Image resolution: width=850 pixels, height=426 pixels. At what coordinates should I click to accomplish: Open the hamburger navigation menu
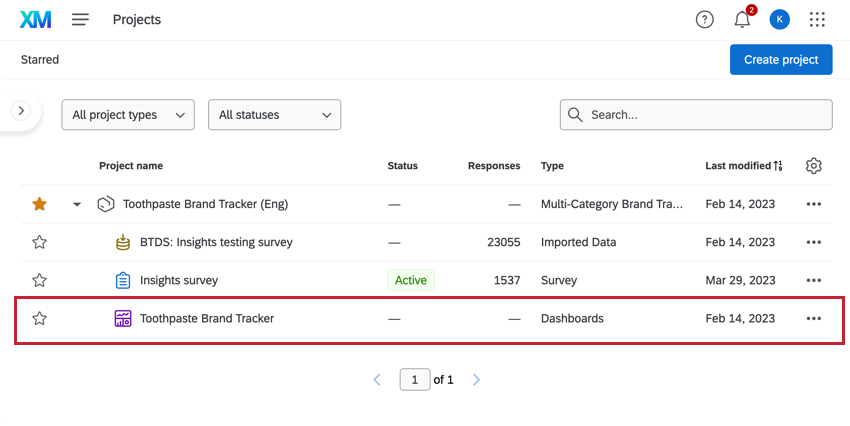pos(81,20)
